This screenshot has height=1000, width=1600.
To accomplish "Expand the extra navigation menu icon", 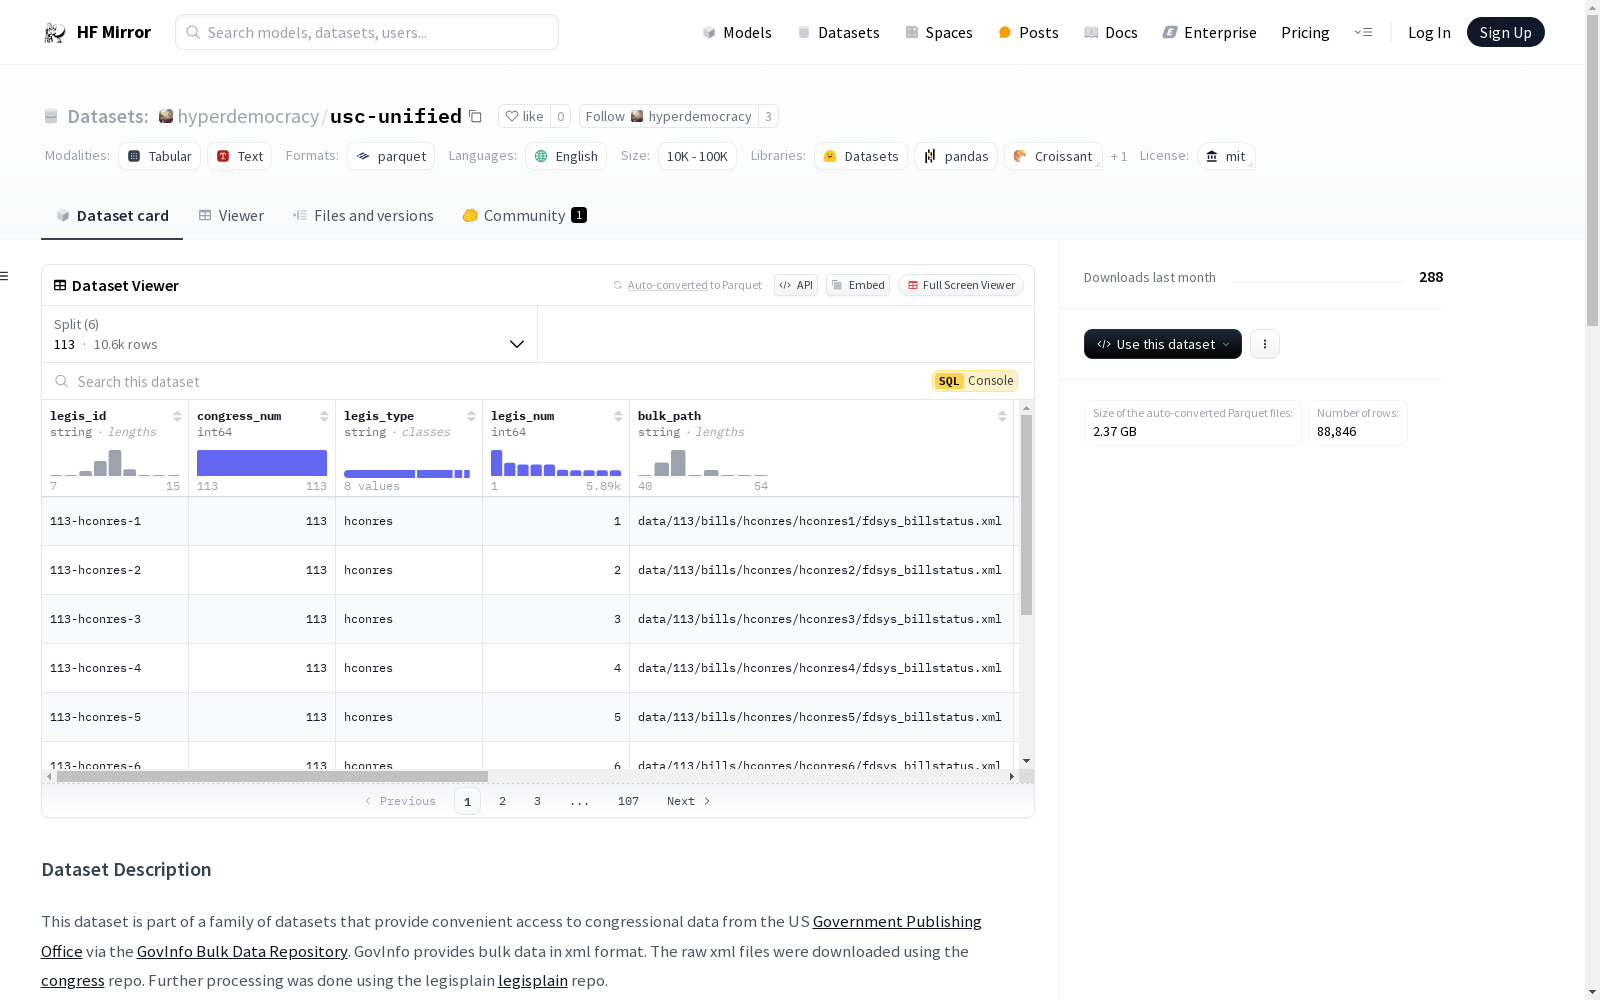I will tap(1363, 32).
